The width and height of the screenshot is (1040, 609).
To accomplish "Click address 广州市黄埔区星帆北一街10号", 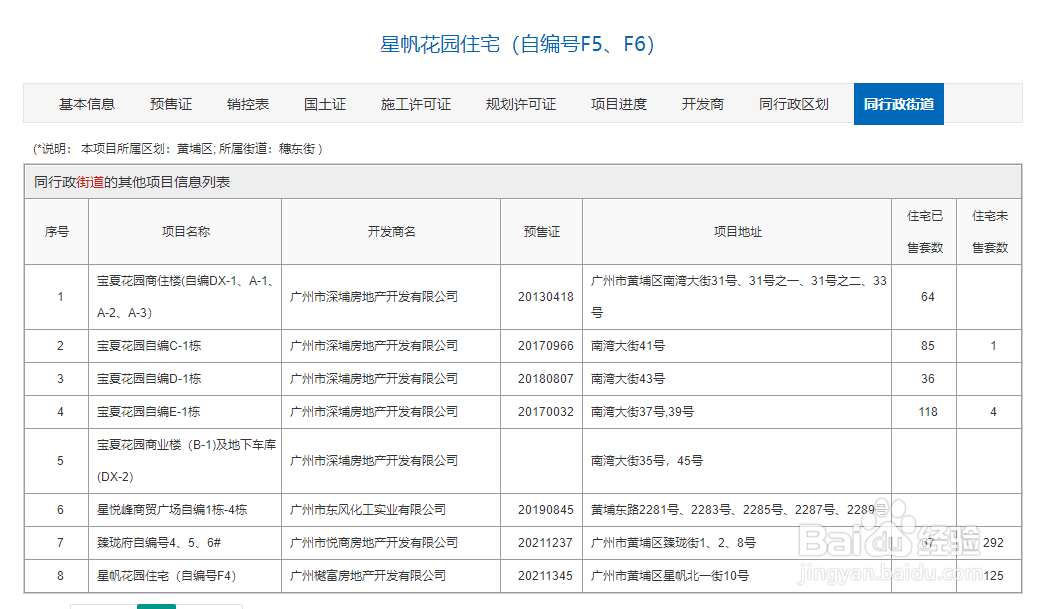I will [x=670, y=576].
